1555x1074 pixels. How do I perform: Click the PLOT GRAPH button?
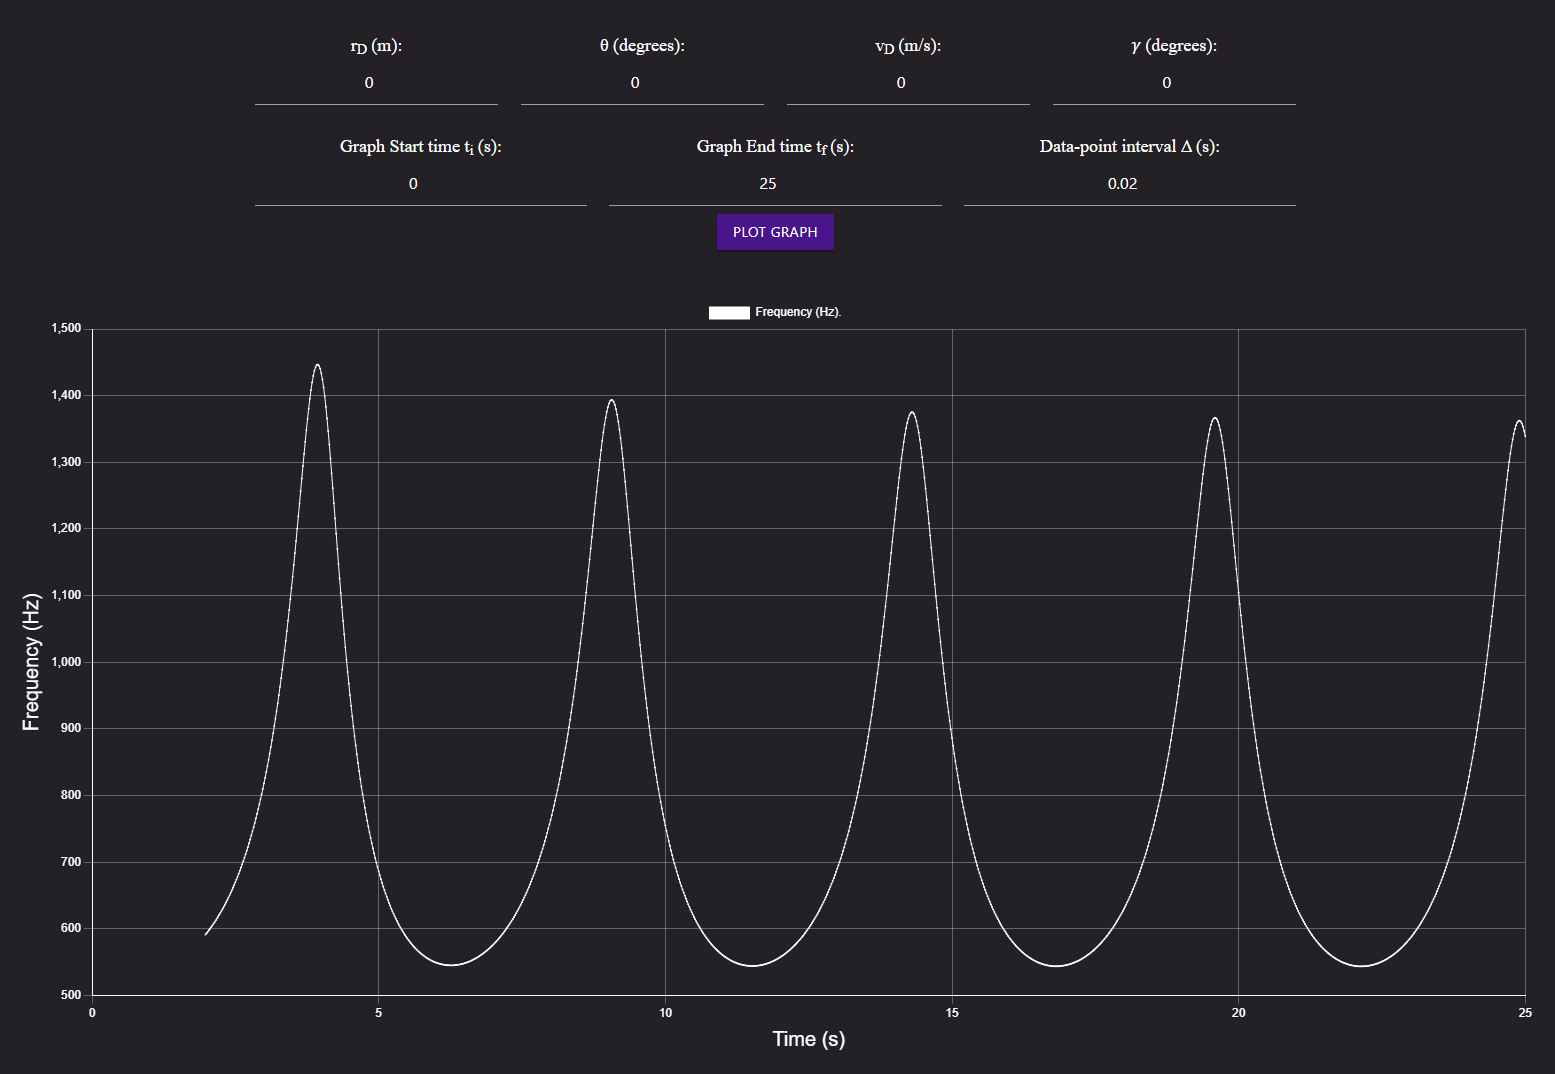775,232
